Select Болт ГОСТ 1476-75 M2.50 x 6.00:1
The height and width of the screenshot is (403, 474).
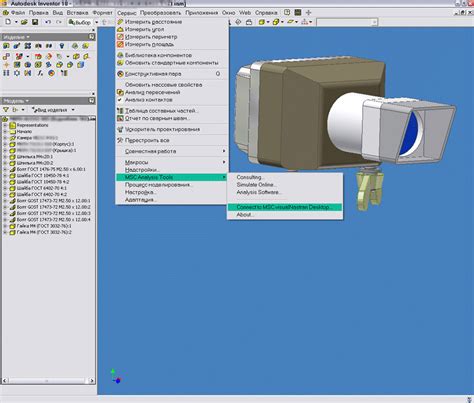tap(51, 169)
